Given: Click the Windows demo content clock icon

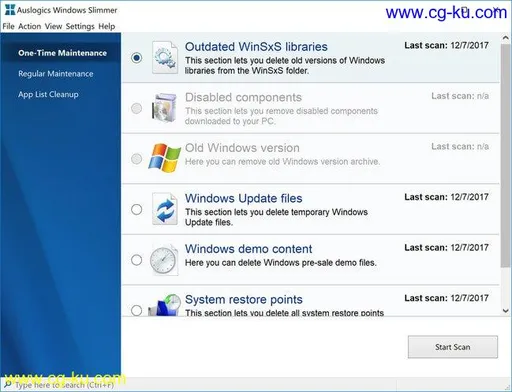Looking at the screenshot, I should (164, 260).
